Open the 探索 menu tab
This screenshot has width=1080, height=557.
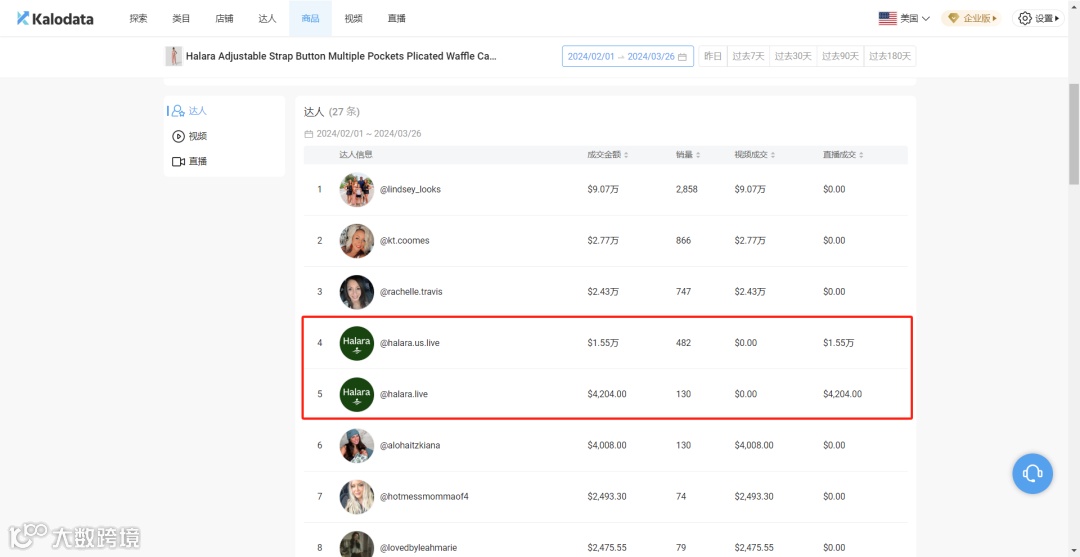click(x=138, y=19)
